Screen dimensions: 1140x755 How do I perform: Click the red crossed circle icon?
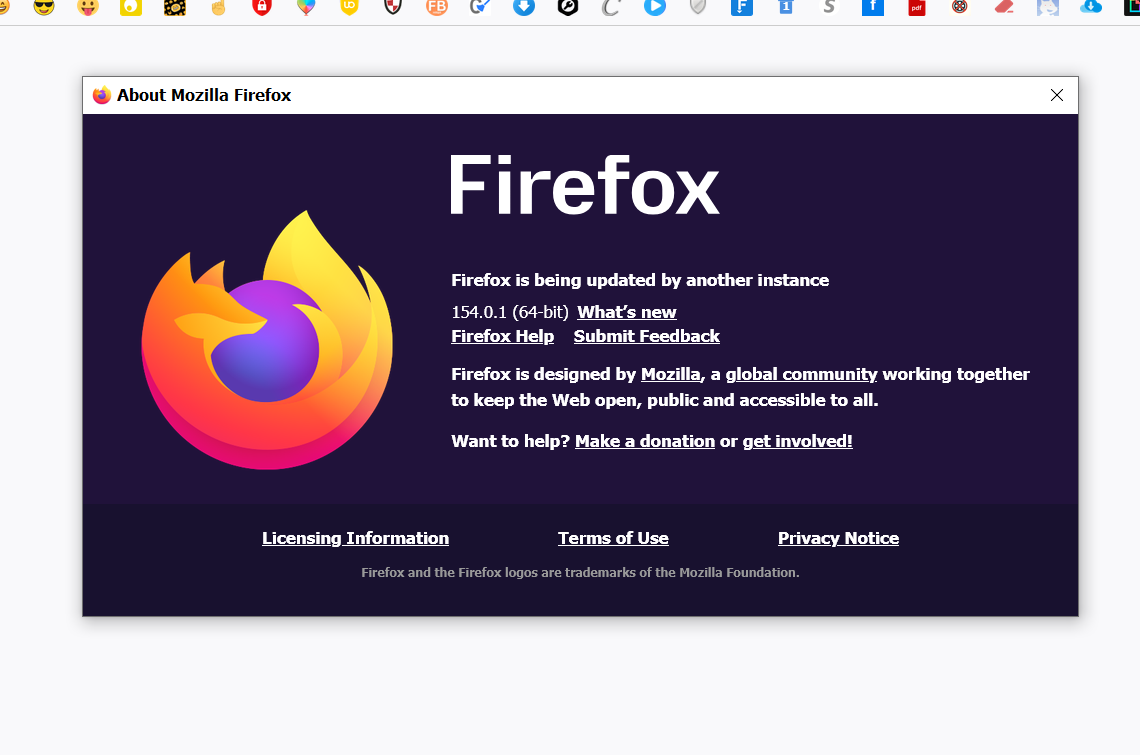coord(960,7)
